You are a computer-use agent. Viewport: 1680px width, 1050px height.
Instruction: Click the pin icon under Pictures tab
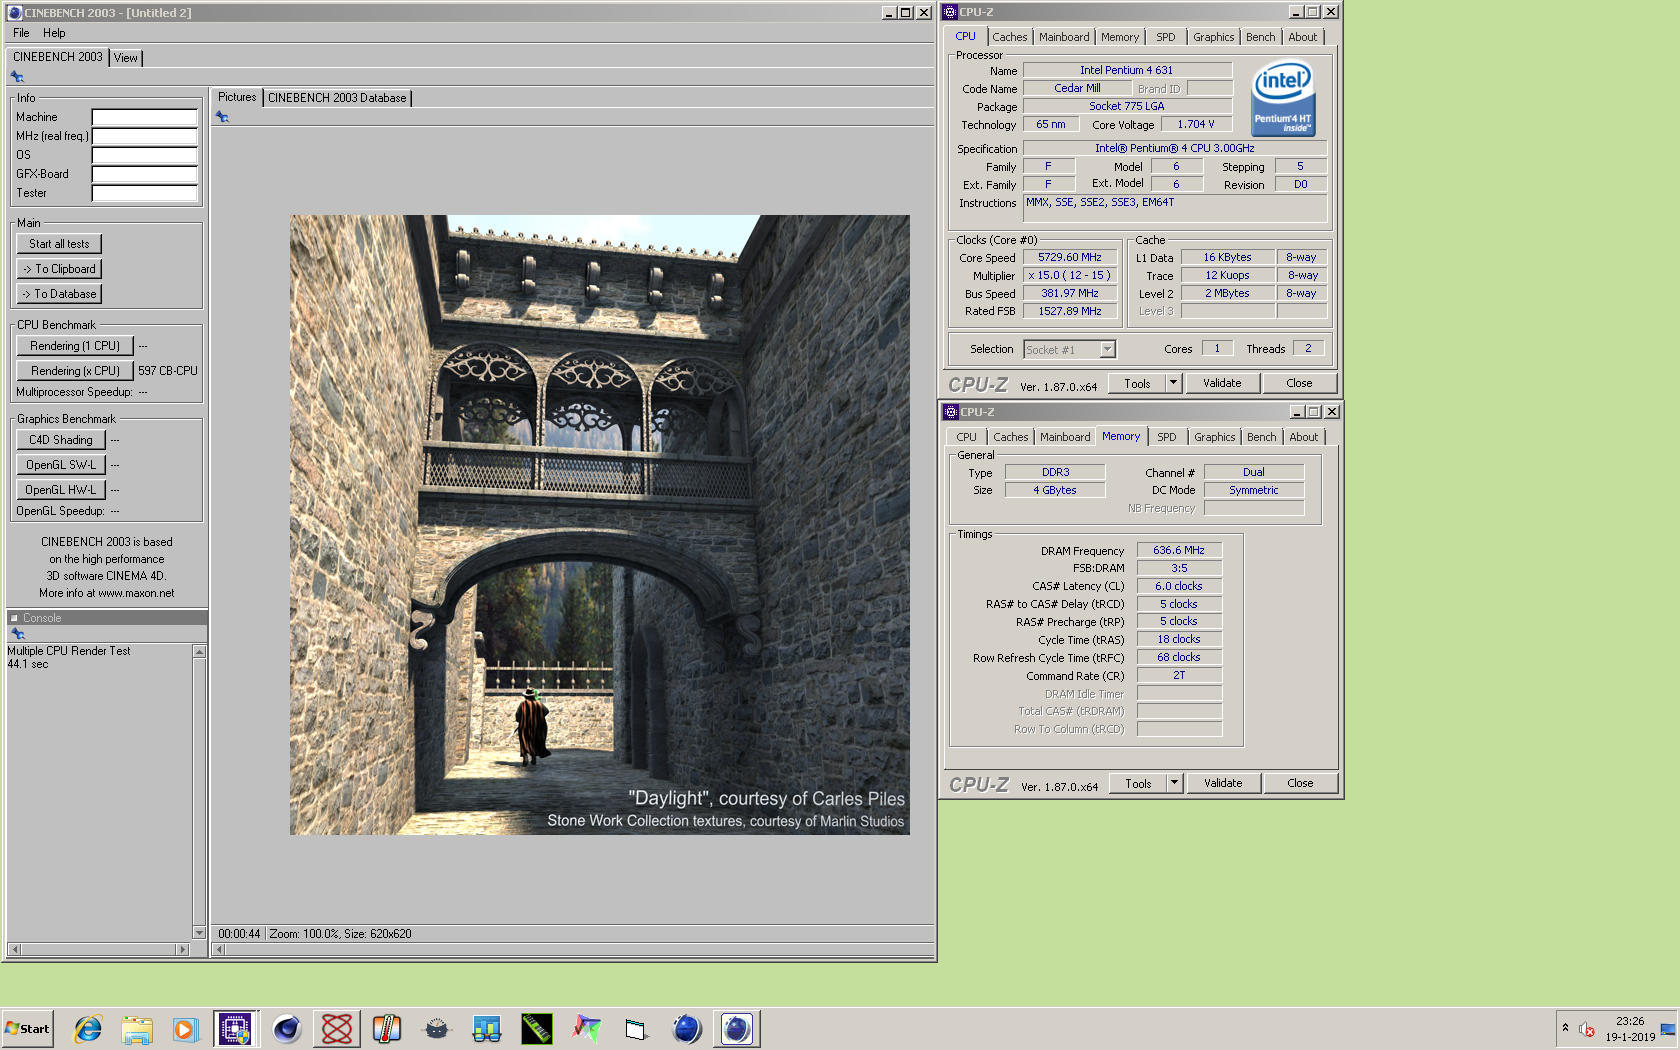coord(222,117)
